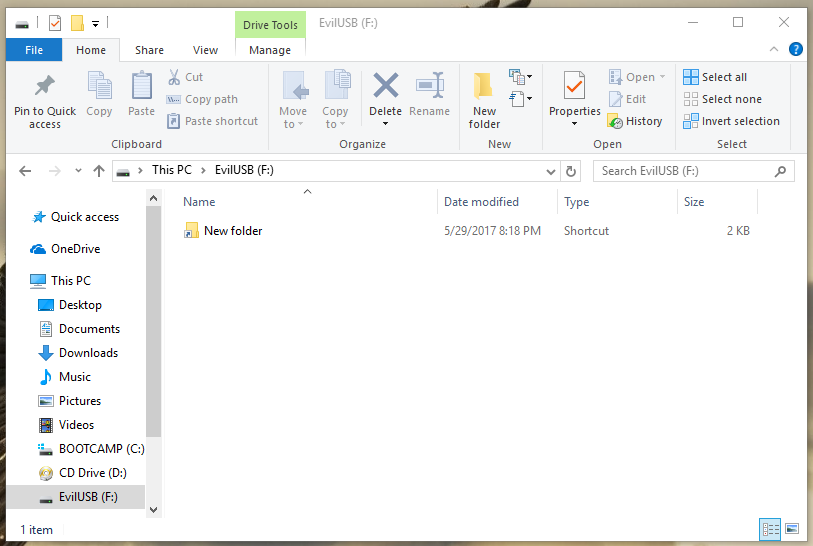The width and height of the screenshot is (813, 546).
Task: Open Quick access in navigation pane
Action: click(75, 217)
